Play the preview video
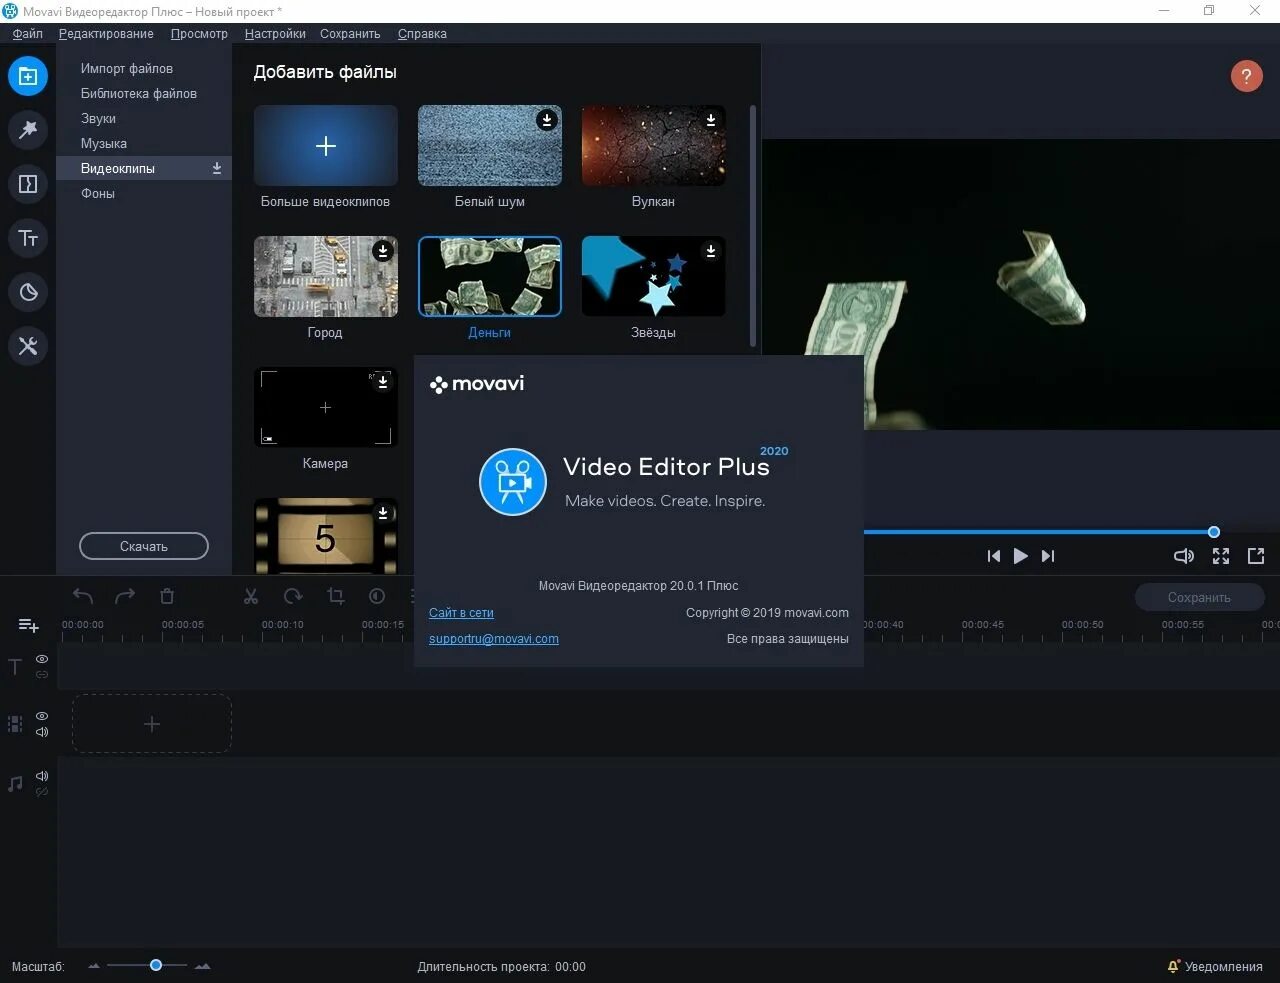The height and width of the screenshot is (983, 1280). coord(1020,556)
